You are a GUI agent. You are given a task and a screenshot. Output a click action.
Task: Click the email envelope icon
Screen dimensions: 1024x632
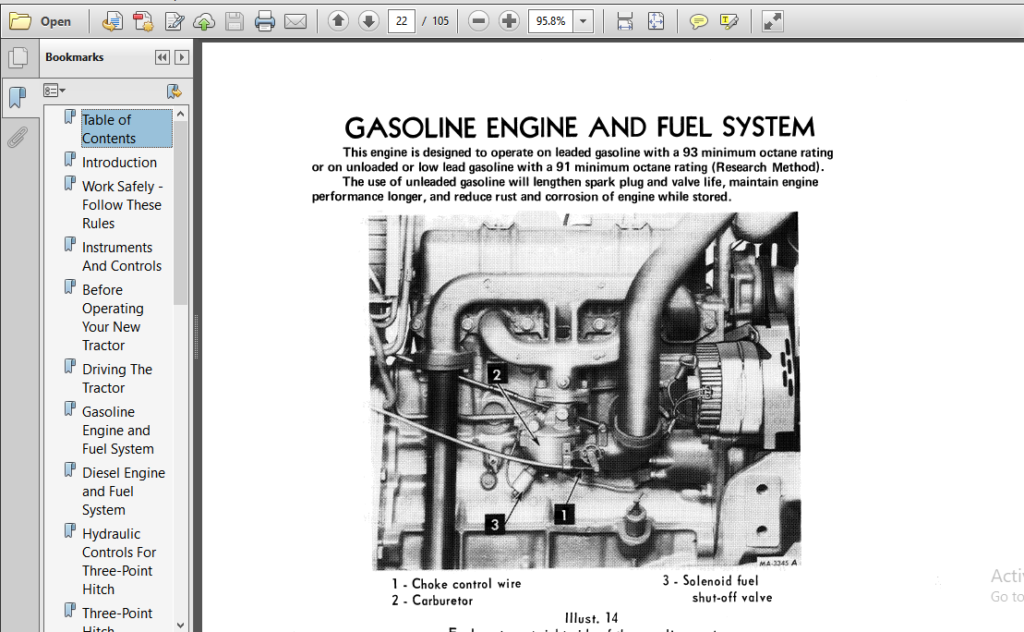point(295,22)
